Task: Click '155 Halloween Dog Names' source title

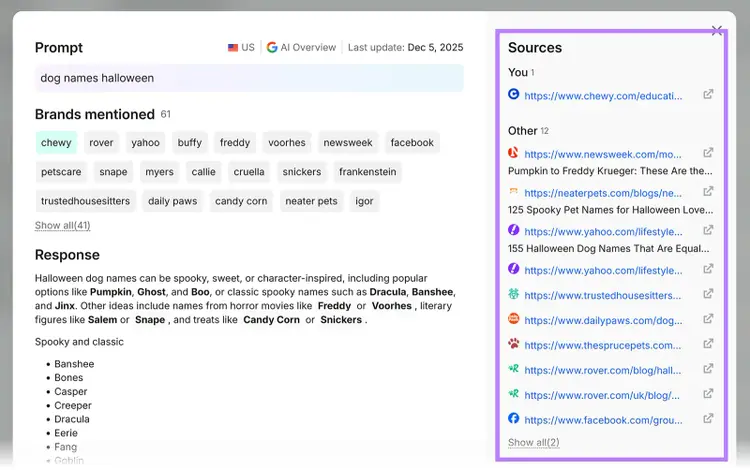Action: pos(608,248)
